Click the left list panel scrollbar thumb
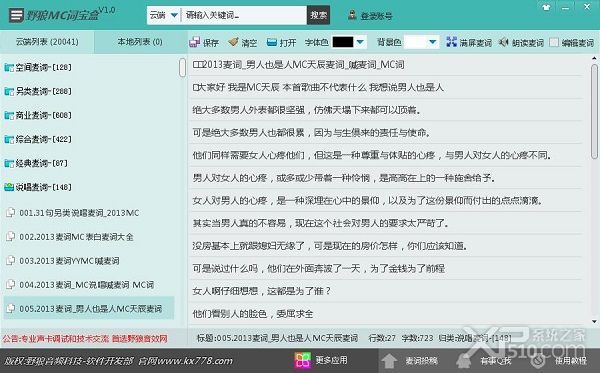 coord(183,67)
